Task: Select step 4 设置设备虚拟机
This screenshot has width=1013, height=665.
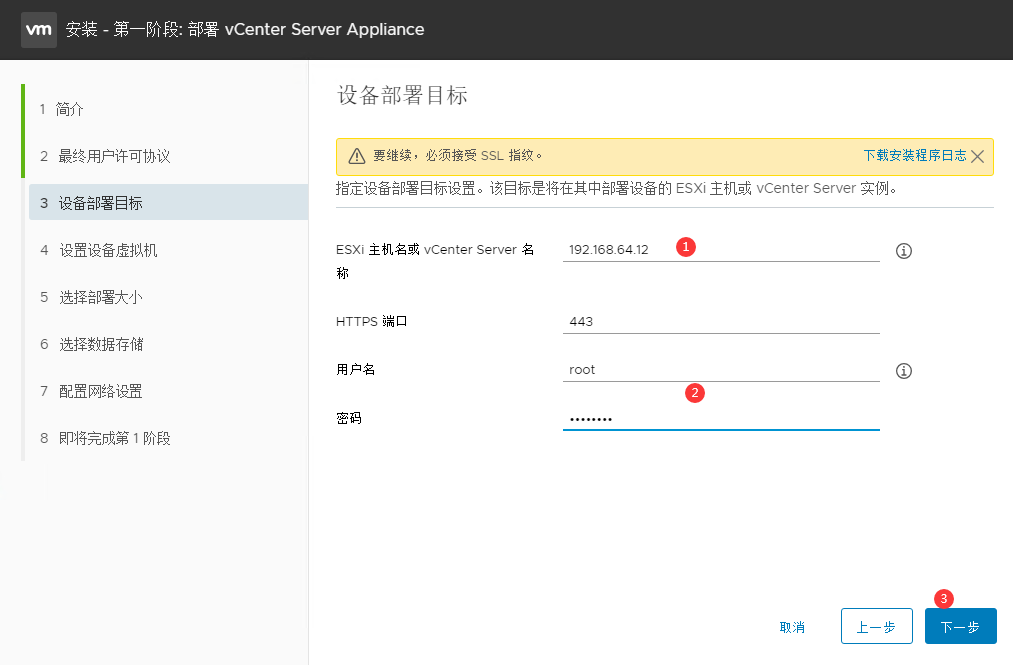Action: [x=107, y=250]
